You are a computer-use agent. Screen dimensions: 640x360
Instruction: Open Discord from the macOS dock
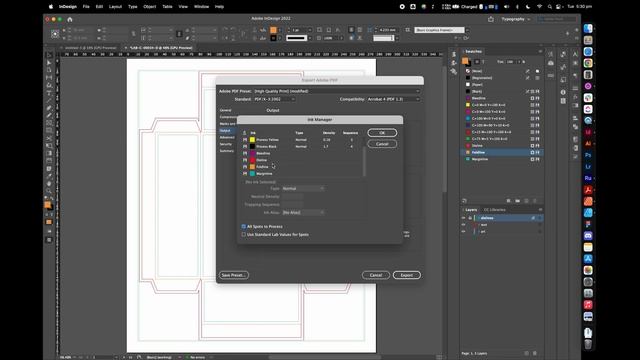588,236
